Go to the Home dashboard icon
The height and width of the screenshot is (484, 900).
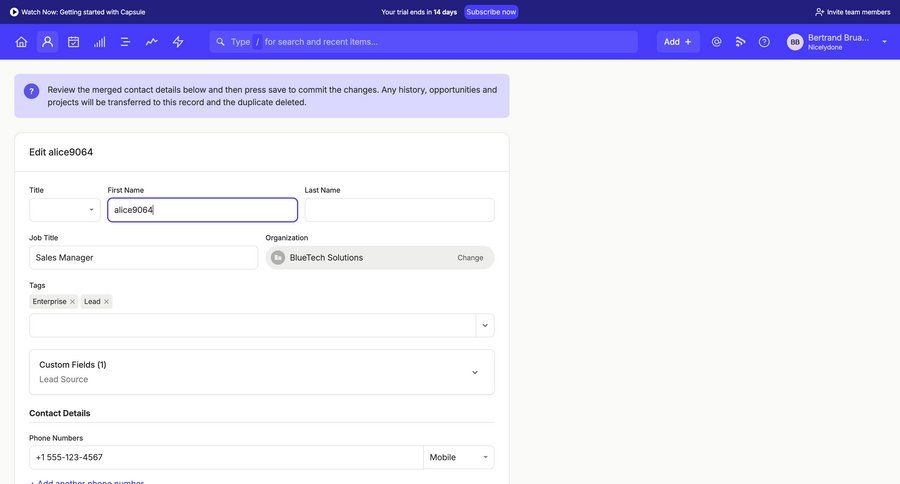pos(21,42)
